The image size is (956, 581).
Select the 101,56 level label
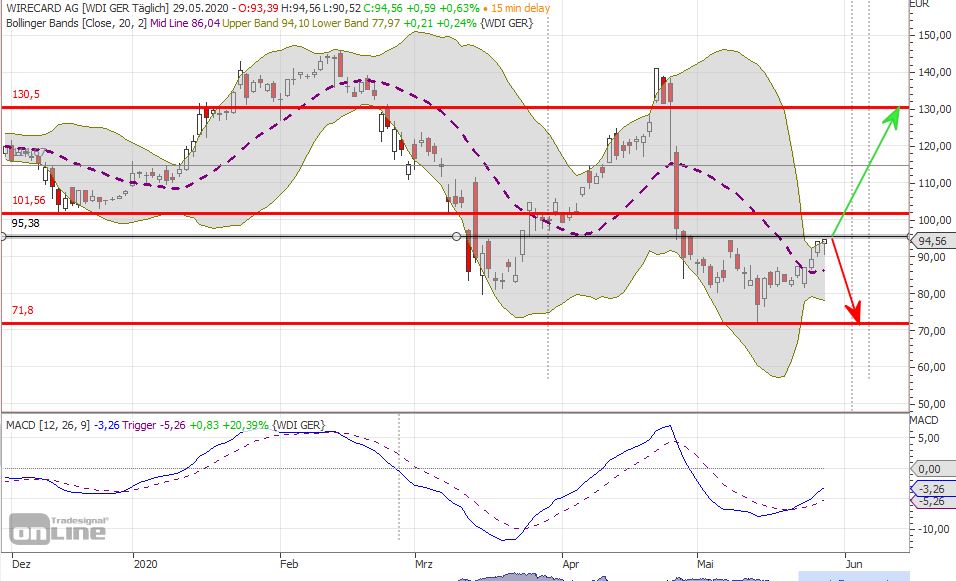coord(29,200)
